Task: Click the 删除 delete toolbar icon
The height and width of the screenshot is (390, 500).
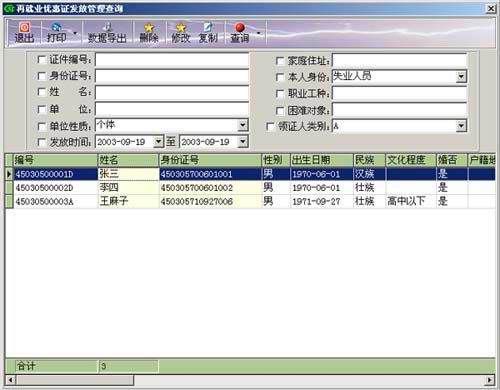Action: [x=149, y=33]
